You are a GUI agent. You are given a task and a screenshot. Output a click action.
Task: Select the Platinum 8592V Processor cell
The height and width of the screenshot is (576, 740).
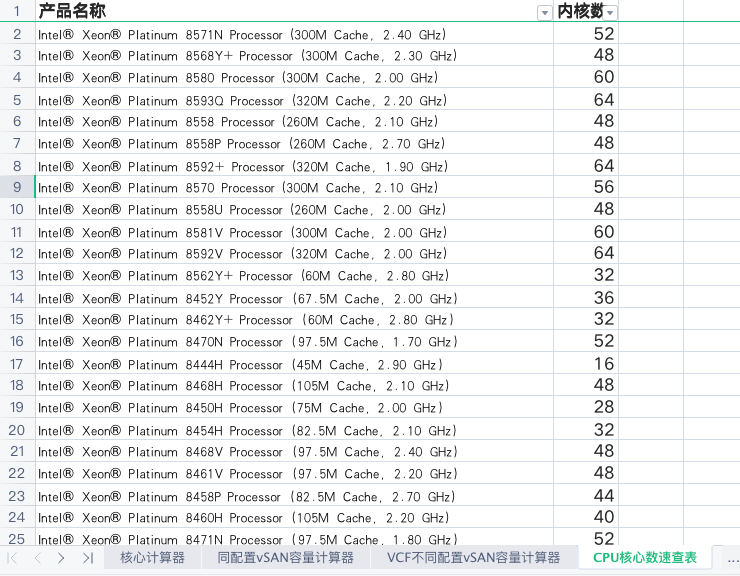[294, 254]
